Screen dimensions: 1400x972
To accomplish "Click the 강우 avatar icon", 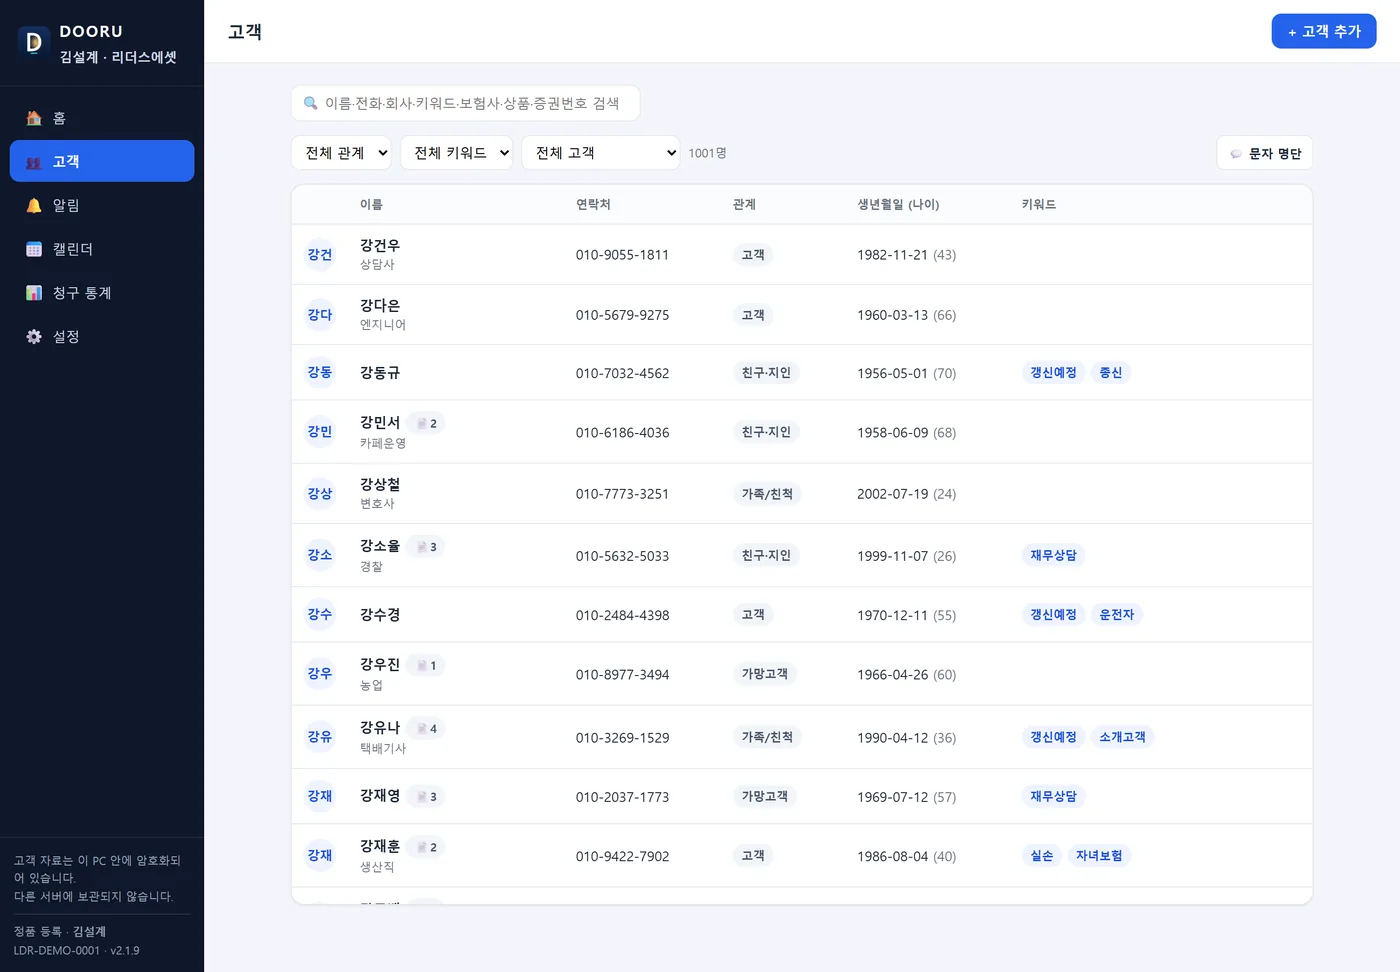I will coord(320,674).
